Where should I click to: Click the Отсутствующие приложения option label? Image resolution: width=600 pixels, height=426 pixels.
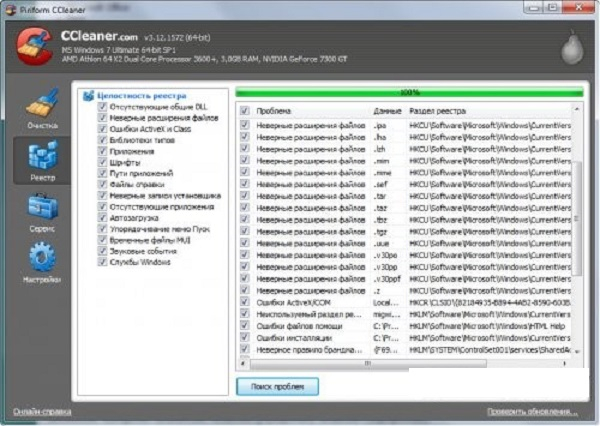(162, 207)
